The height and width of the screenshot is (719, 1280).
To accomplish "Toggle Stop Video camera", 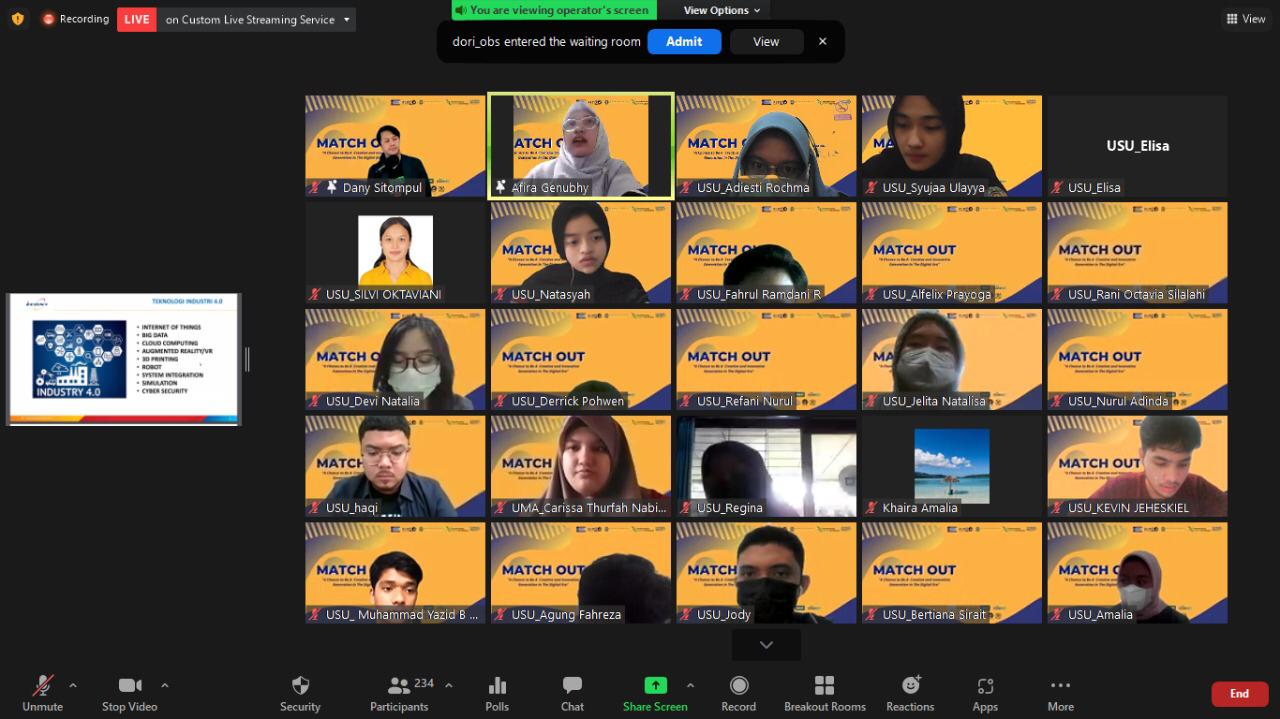I will [129, 686].
